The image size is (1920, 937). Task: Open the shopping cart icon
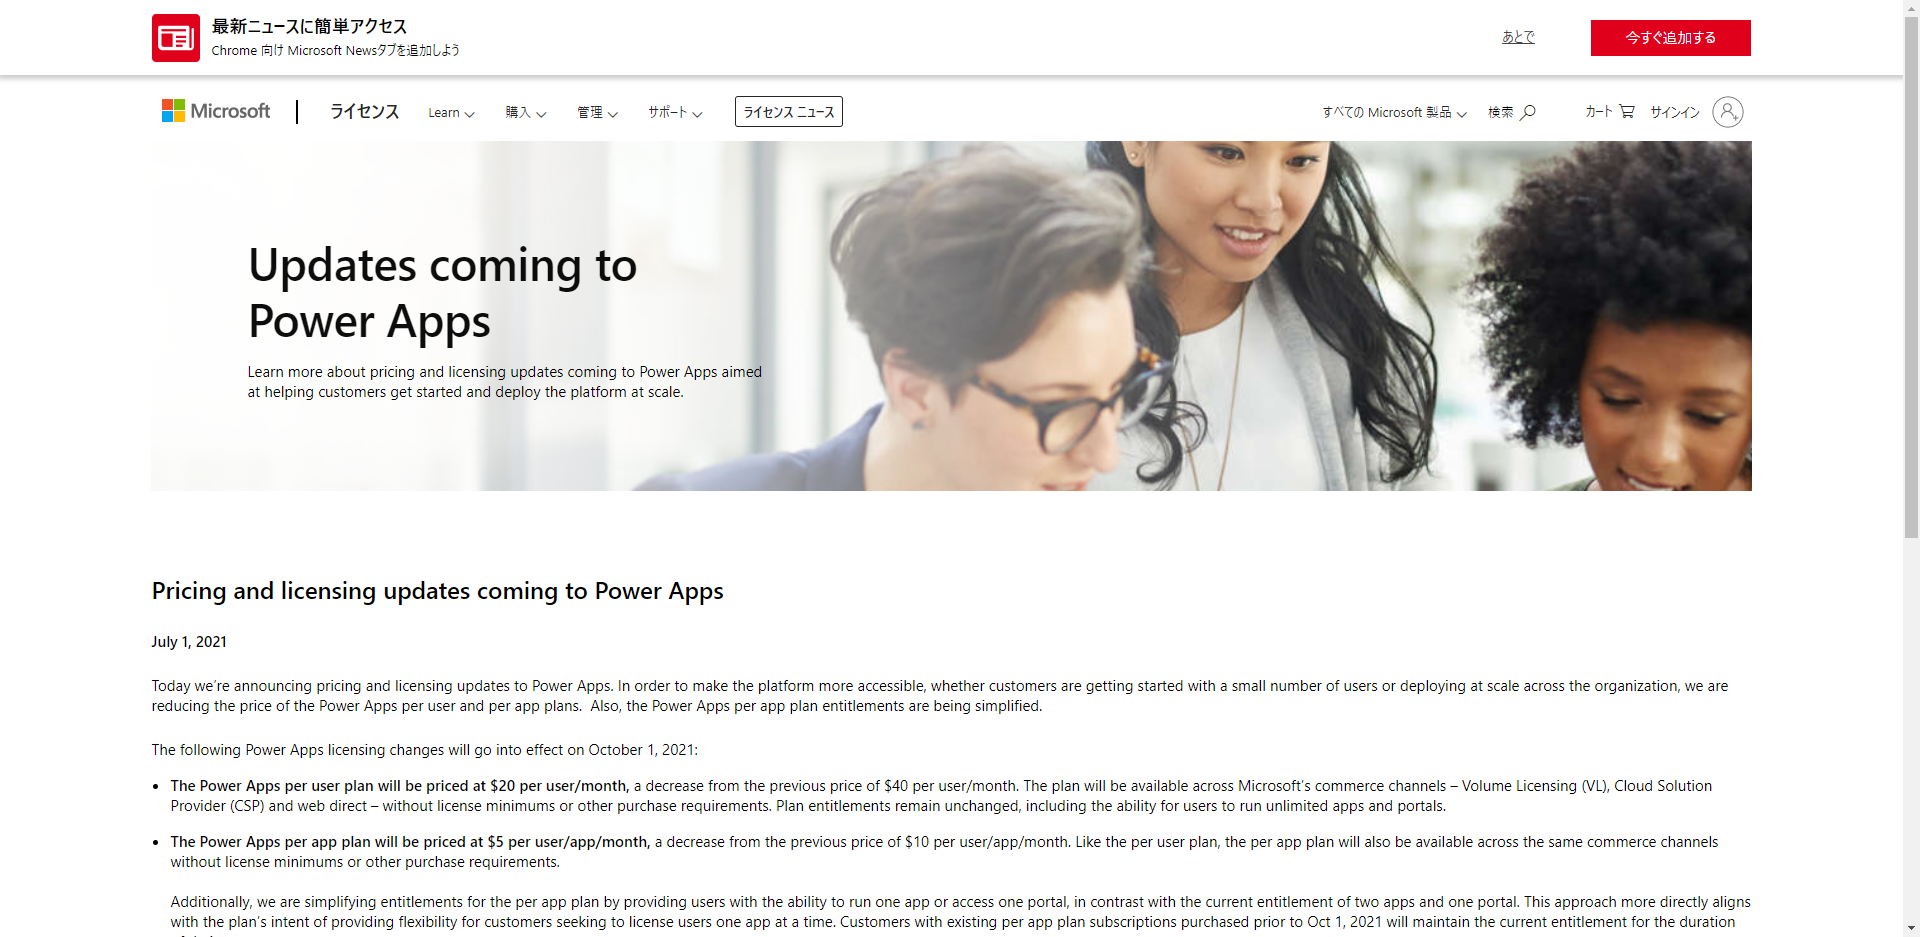(x=1627, y=111)
